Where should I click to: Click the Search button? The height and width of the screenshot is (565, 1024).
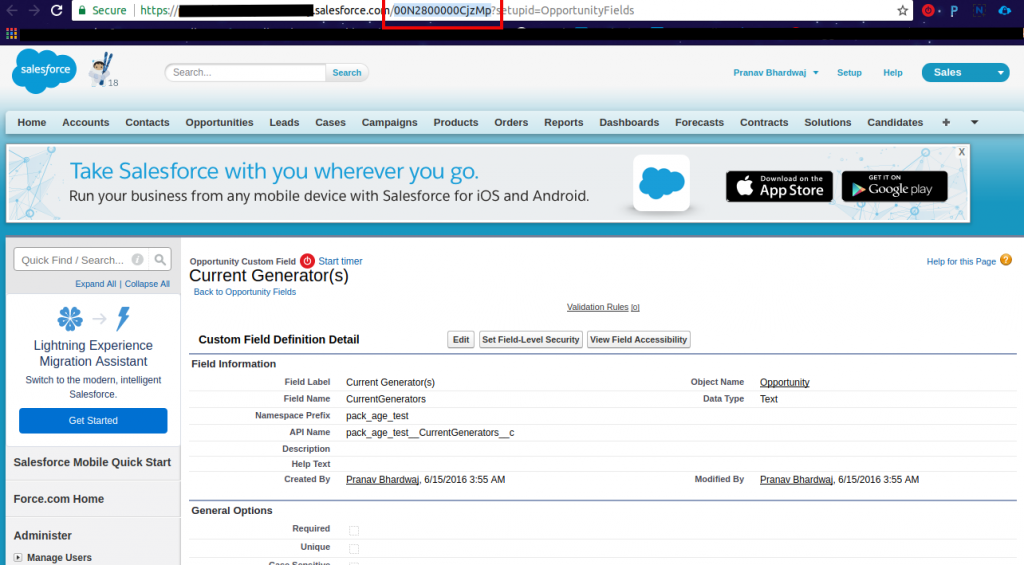click(347, 73)
